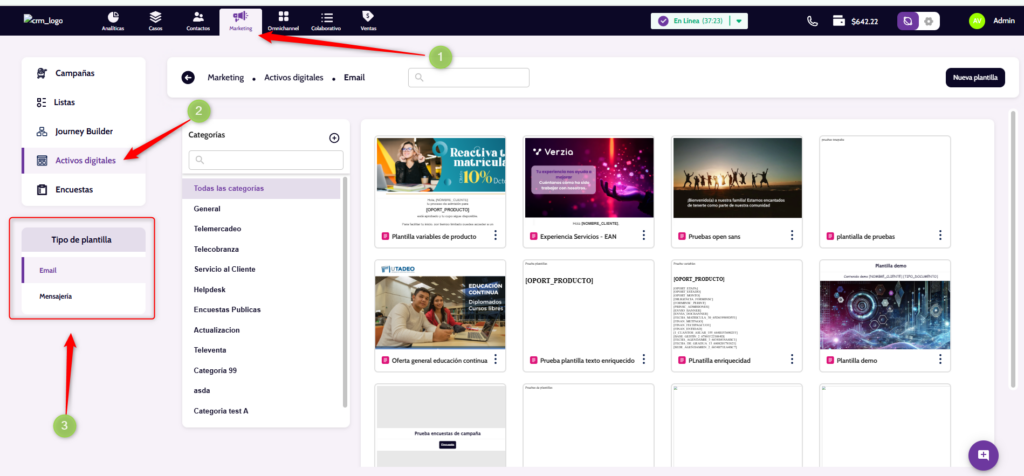Click the categories search field
This screenshot has width=1024, height=476.
[x=266, y=160]
